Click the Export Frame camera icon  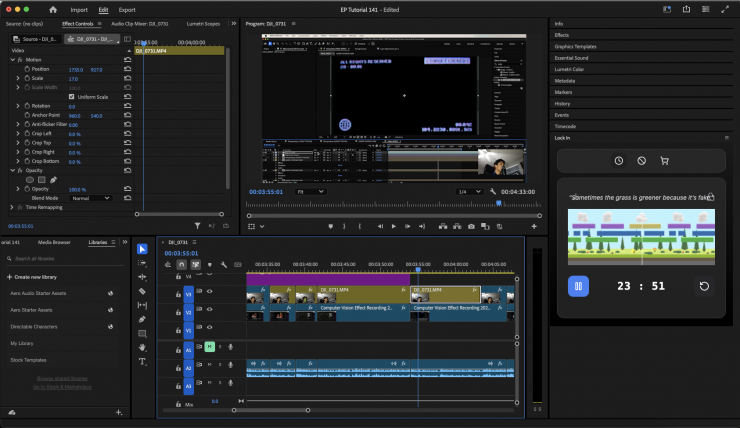471,226
